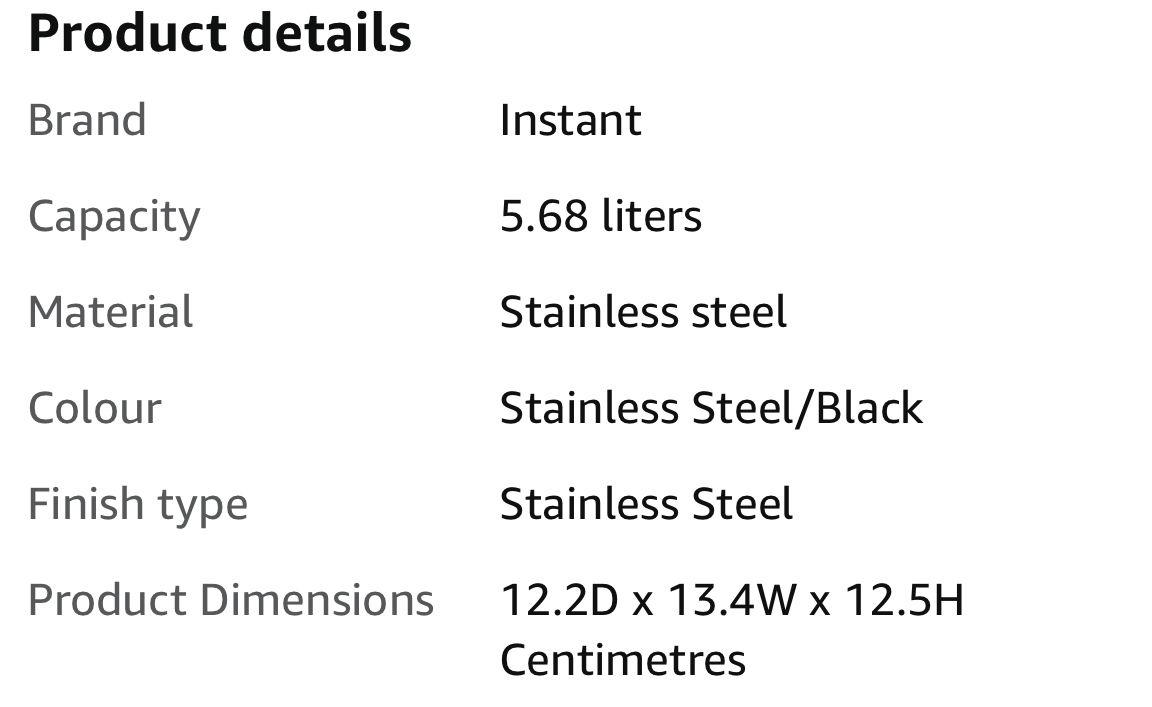Viewport: 1152px width, 707px height.
Task: Select the Brand label
Action: [87, 120]
